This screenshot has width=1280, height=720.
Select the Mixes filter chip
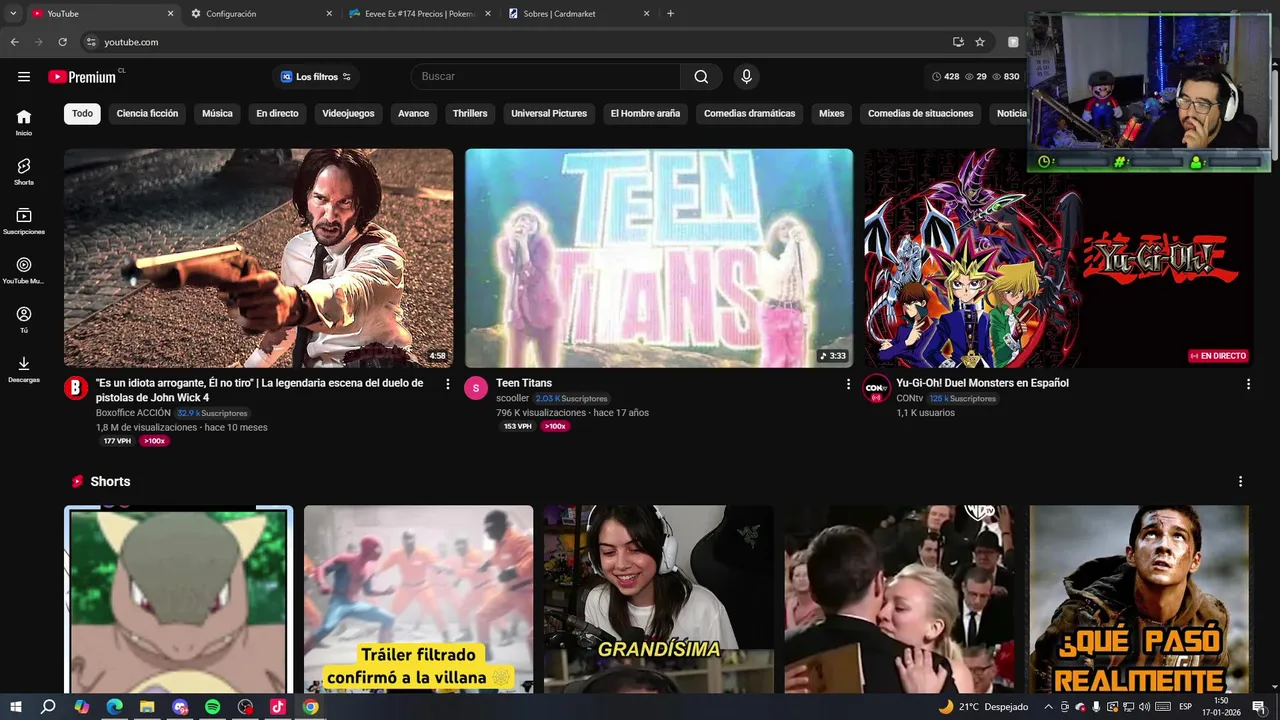point(832,113)
